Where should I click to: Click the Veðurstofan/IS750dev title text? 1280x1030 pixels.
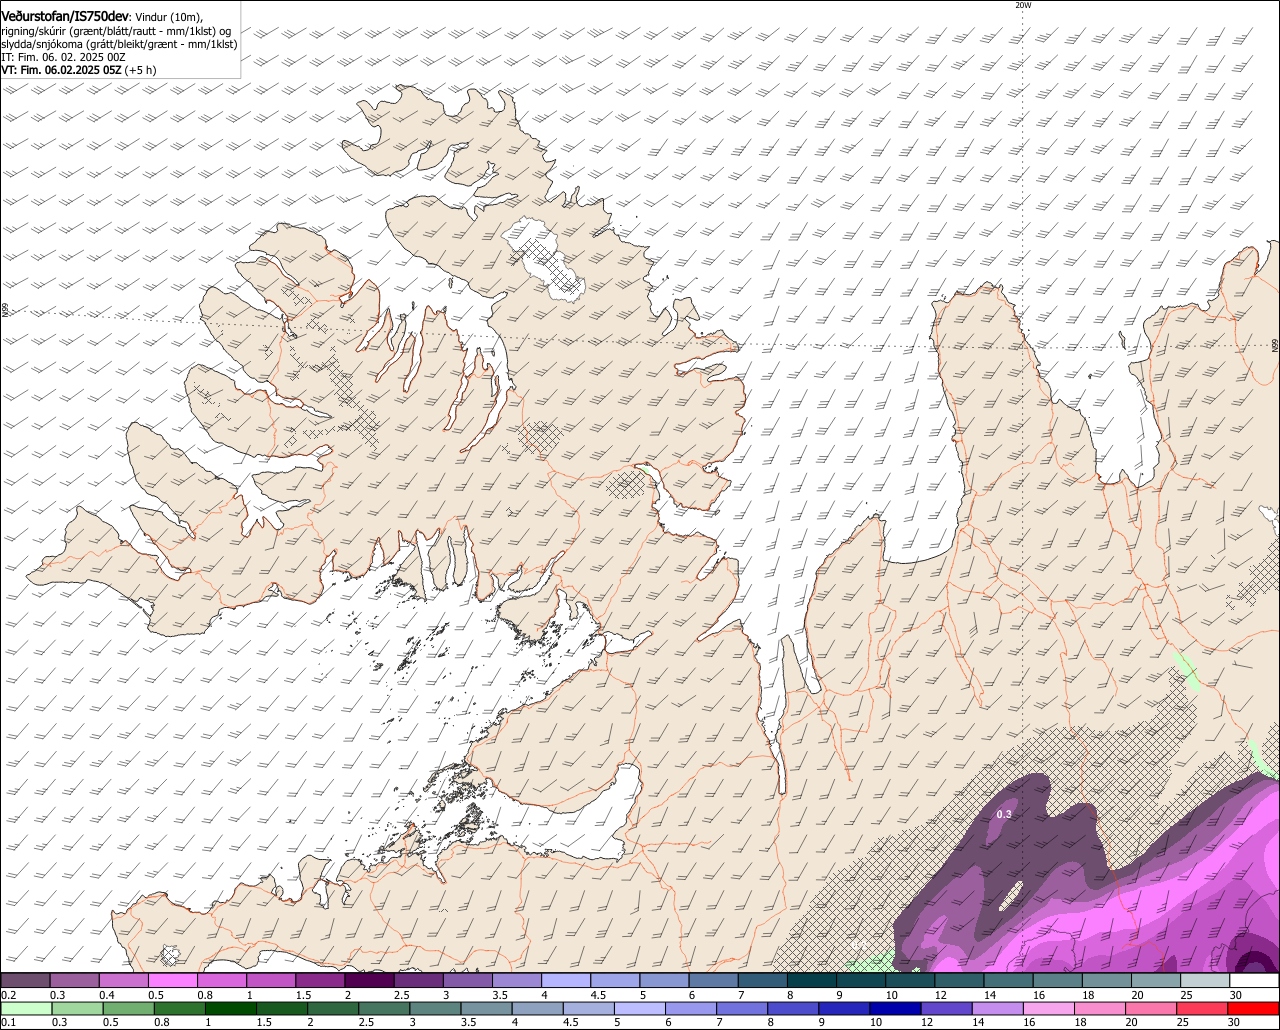pos(65,16)
